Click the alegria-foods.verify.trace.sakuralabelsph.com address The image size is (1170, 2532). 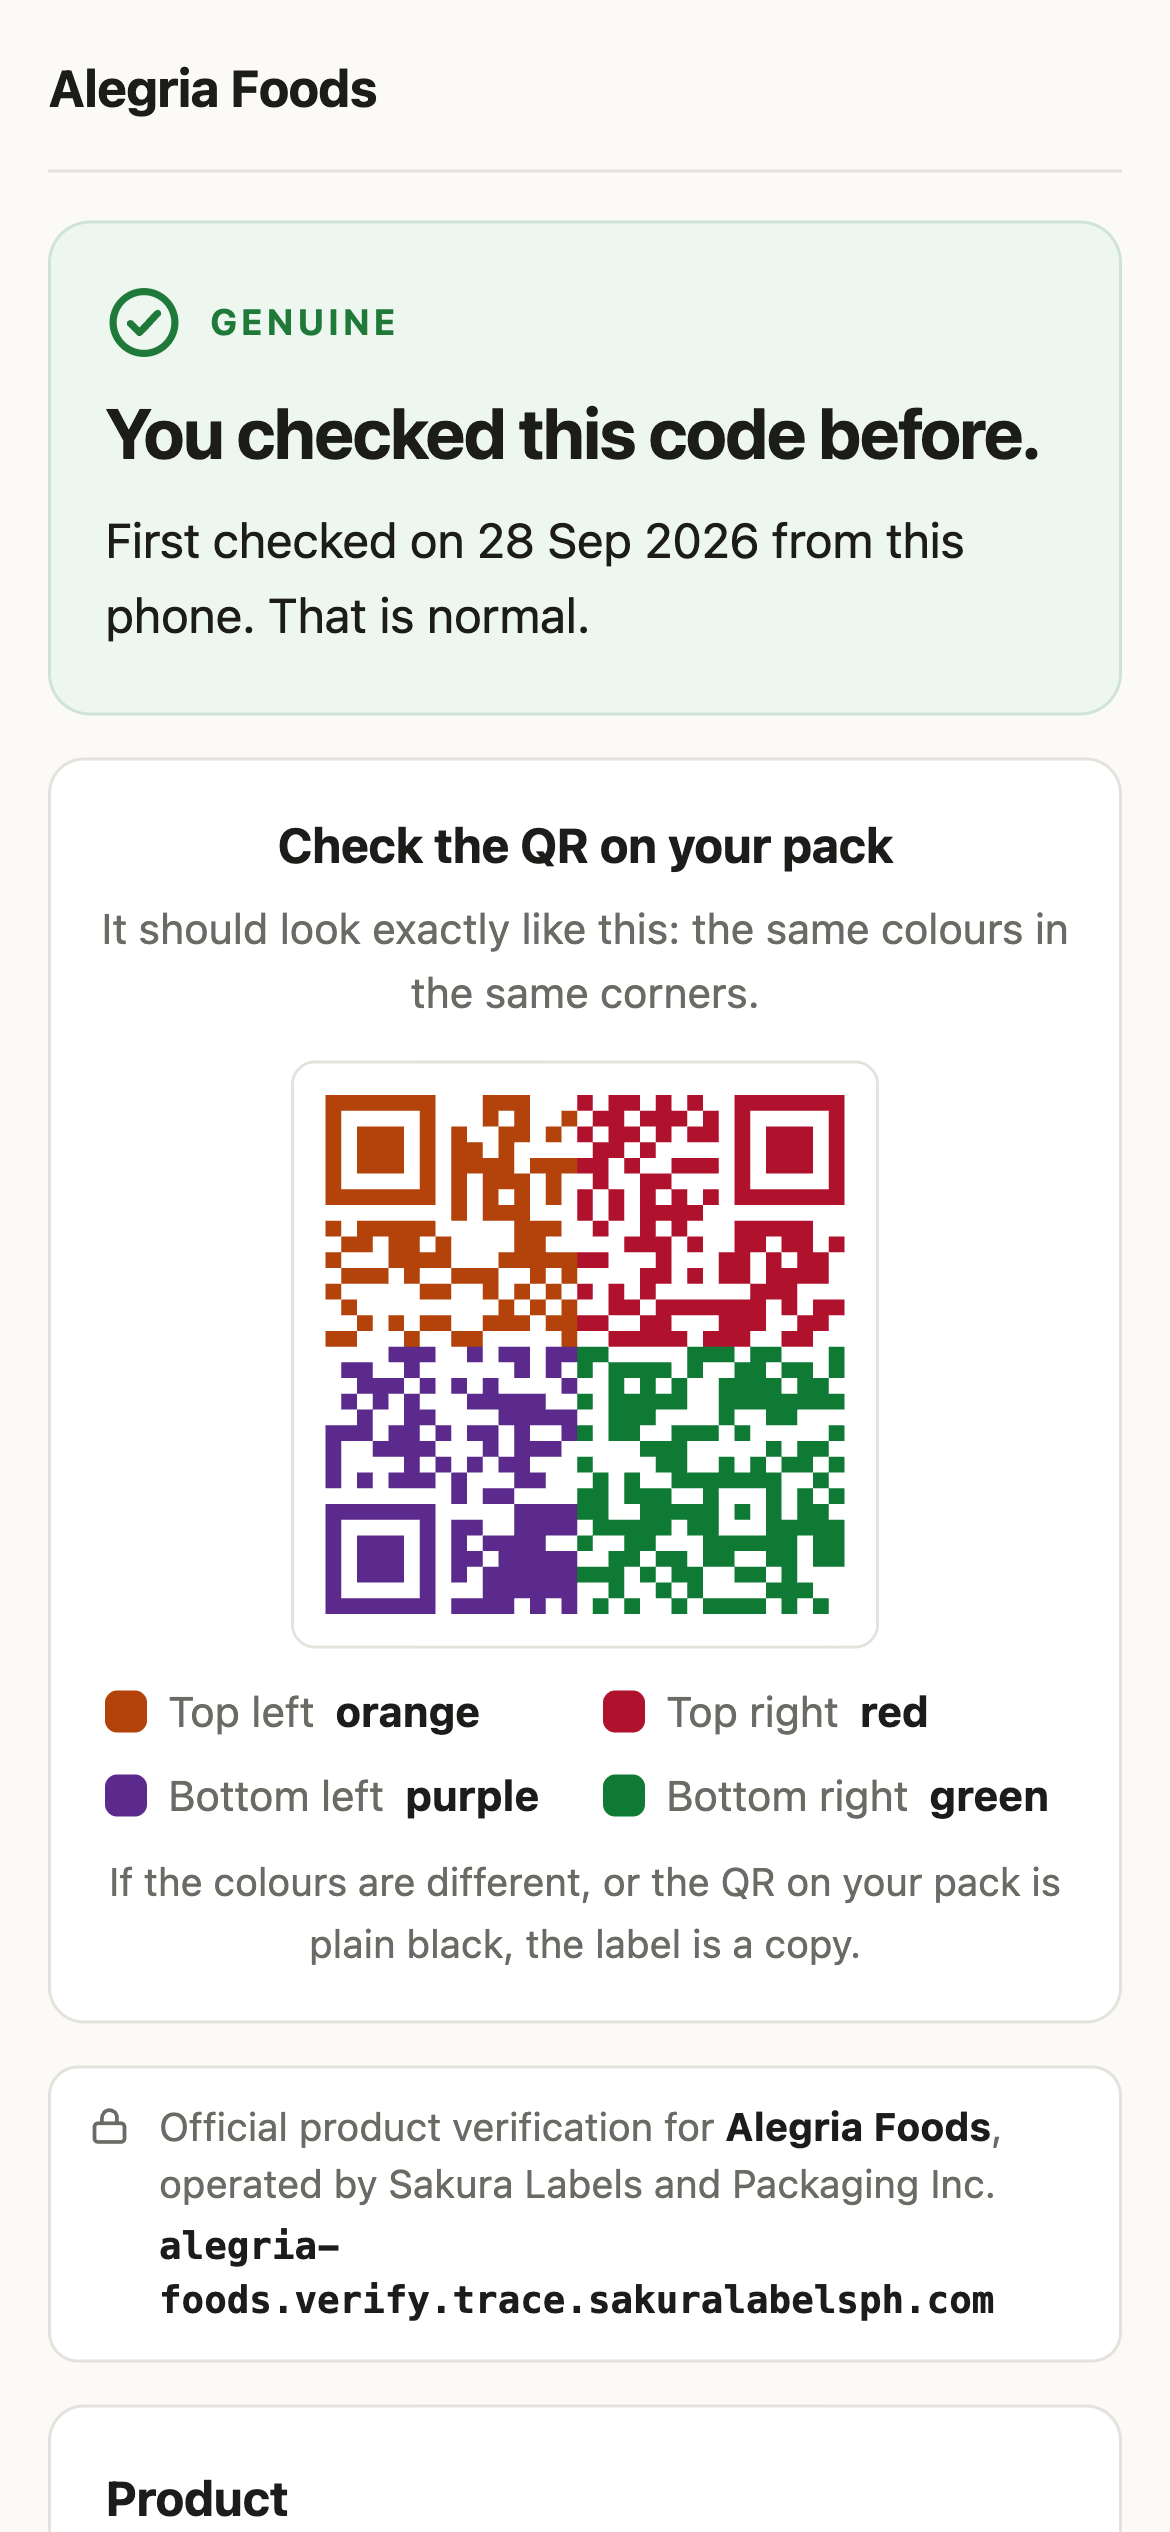tap(577, 2273)
